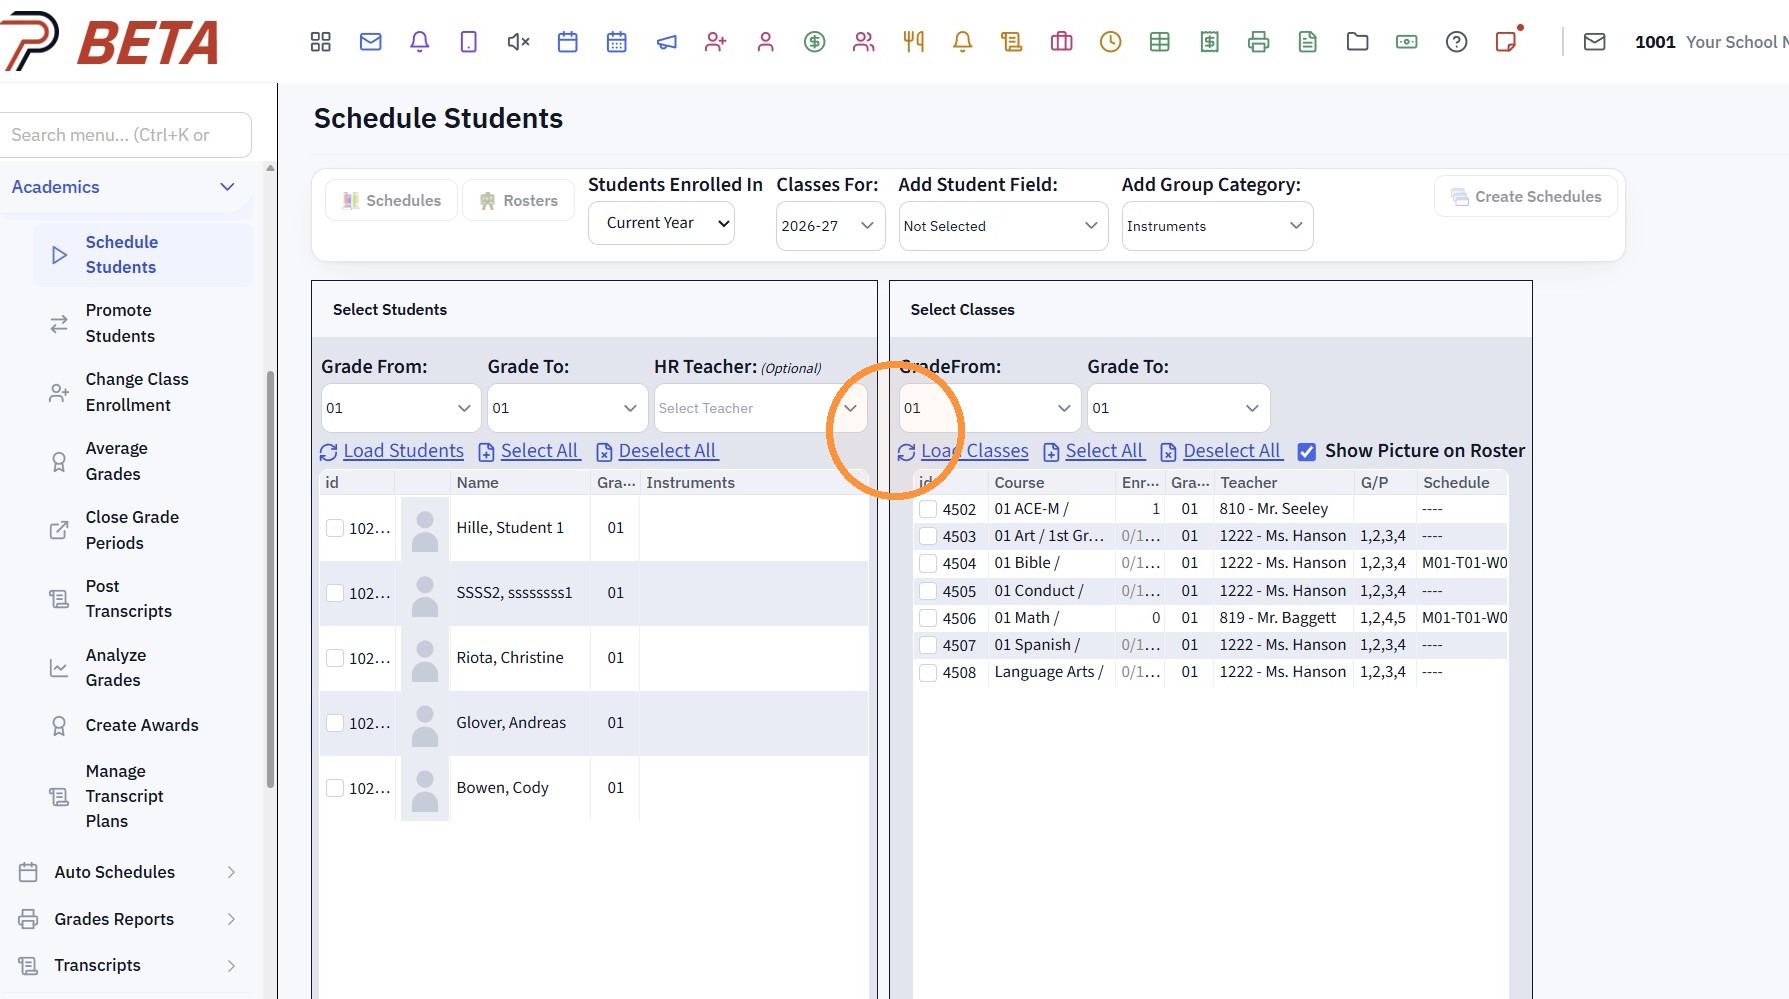Open the dashboard grid icon in top toolbar
Image resolution: width=1789 pixels, height=999 pixels.
(x=320, y=42)
